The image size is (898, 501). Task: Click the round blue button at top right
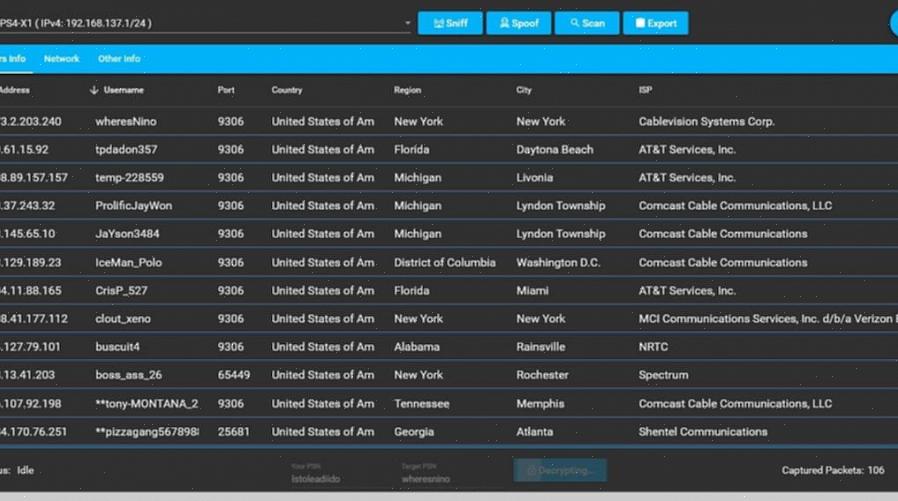click(893, 23)
